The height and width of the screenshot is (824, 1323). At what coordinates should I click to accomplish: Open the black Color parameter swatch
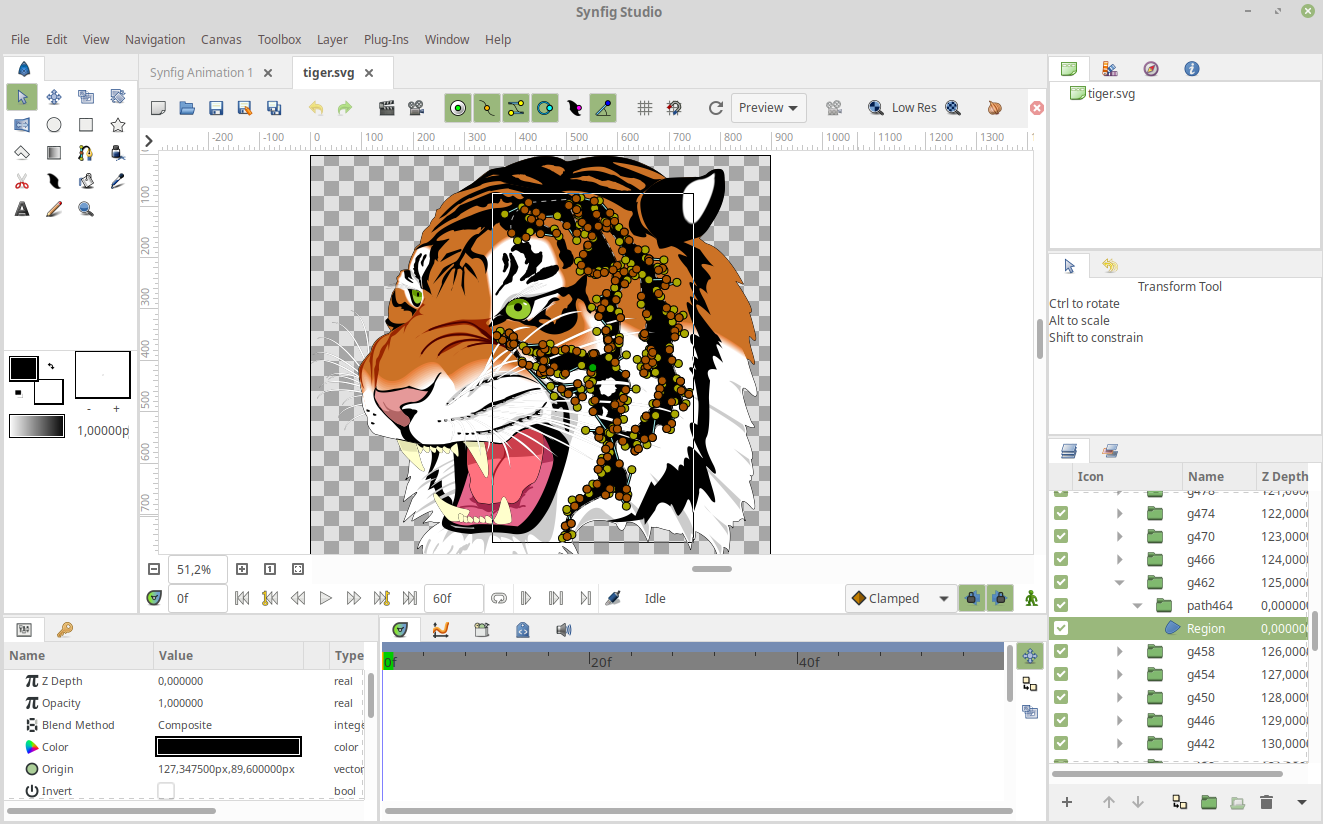[x=228, y=747]
